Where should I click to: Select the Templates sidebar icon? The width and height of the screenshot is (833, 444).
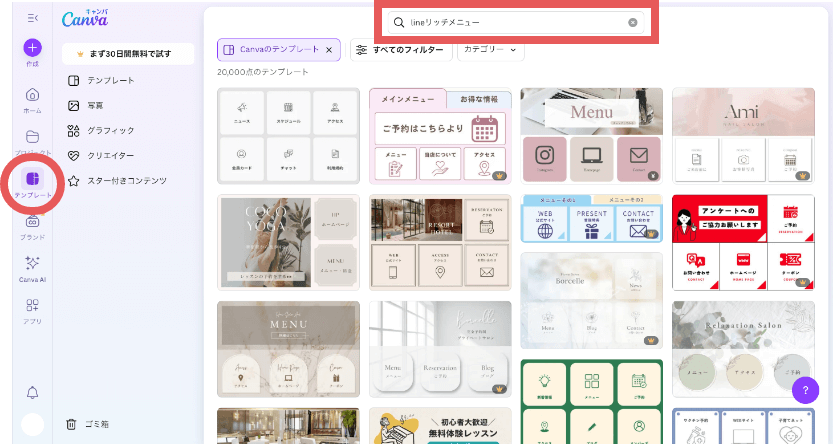click(33, 180)
